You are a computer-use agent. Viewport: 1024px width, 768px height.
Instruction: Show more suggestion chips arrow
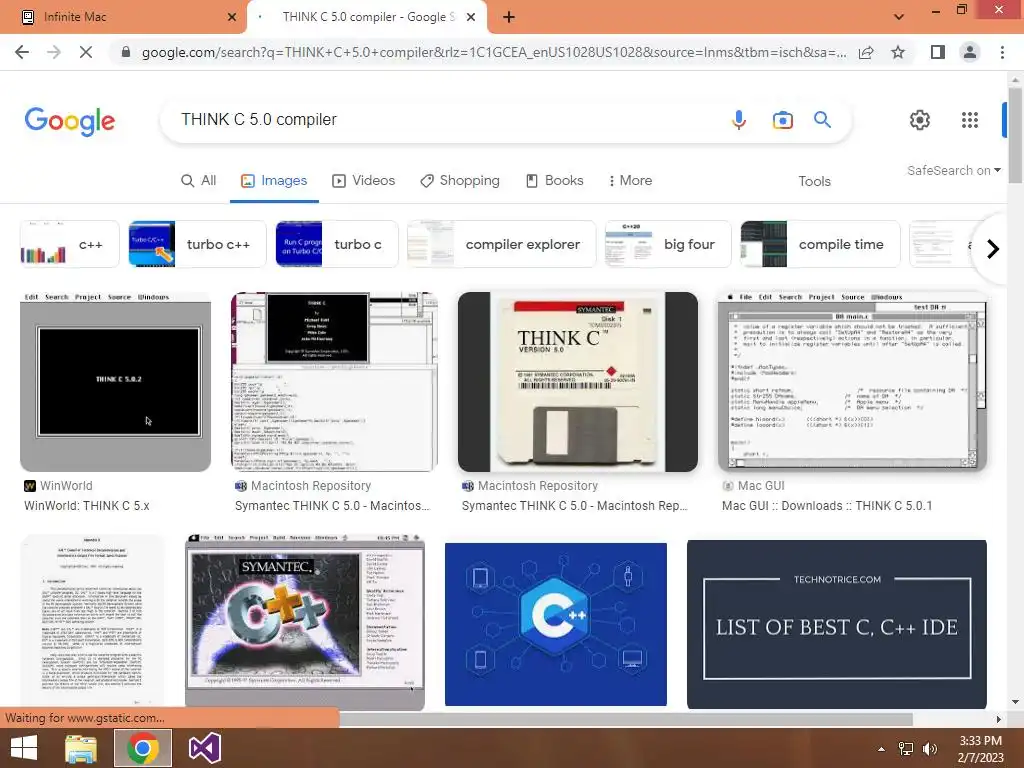[x=993, y=249]
